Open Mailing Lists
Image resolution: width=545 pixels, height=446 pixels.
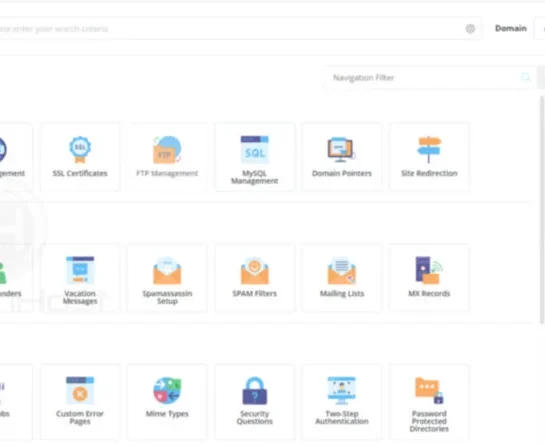pyautogui.click(x=342, y=278)
